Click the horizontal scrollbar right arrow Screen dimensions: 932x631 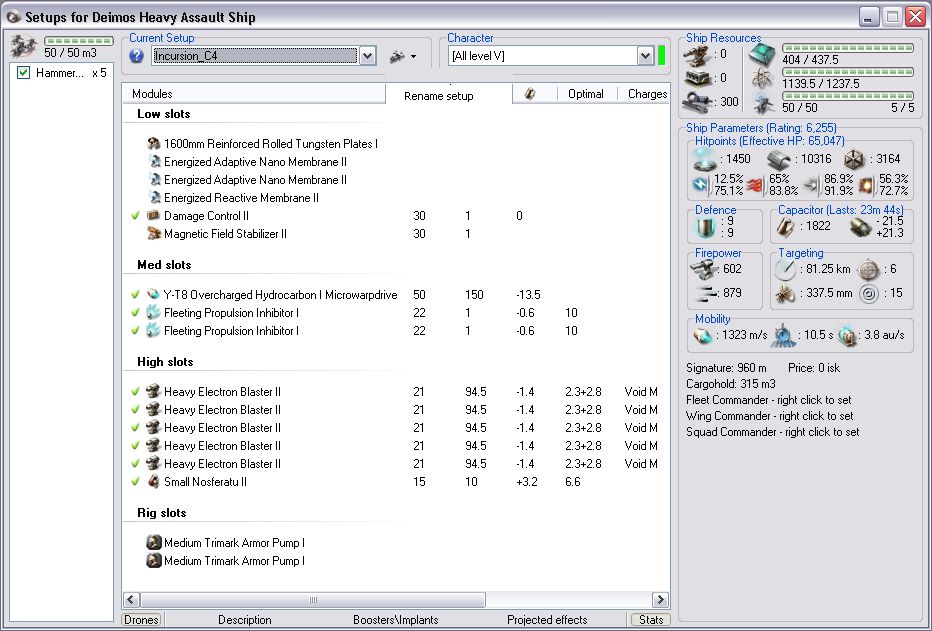point(660,600)
